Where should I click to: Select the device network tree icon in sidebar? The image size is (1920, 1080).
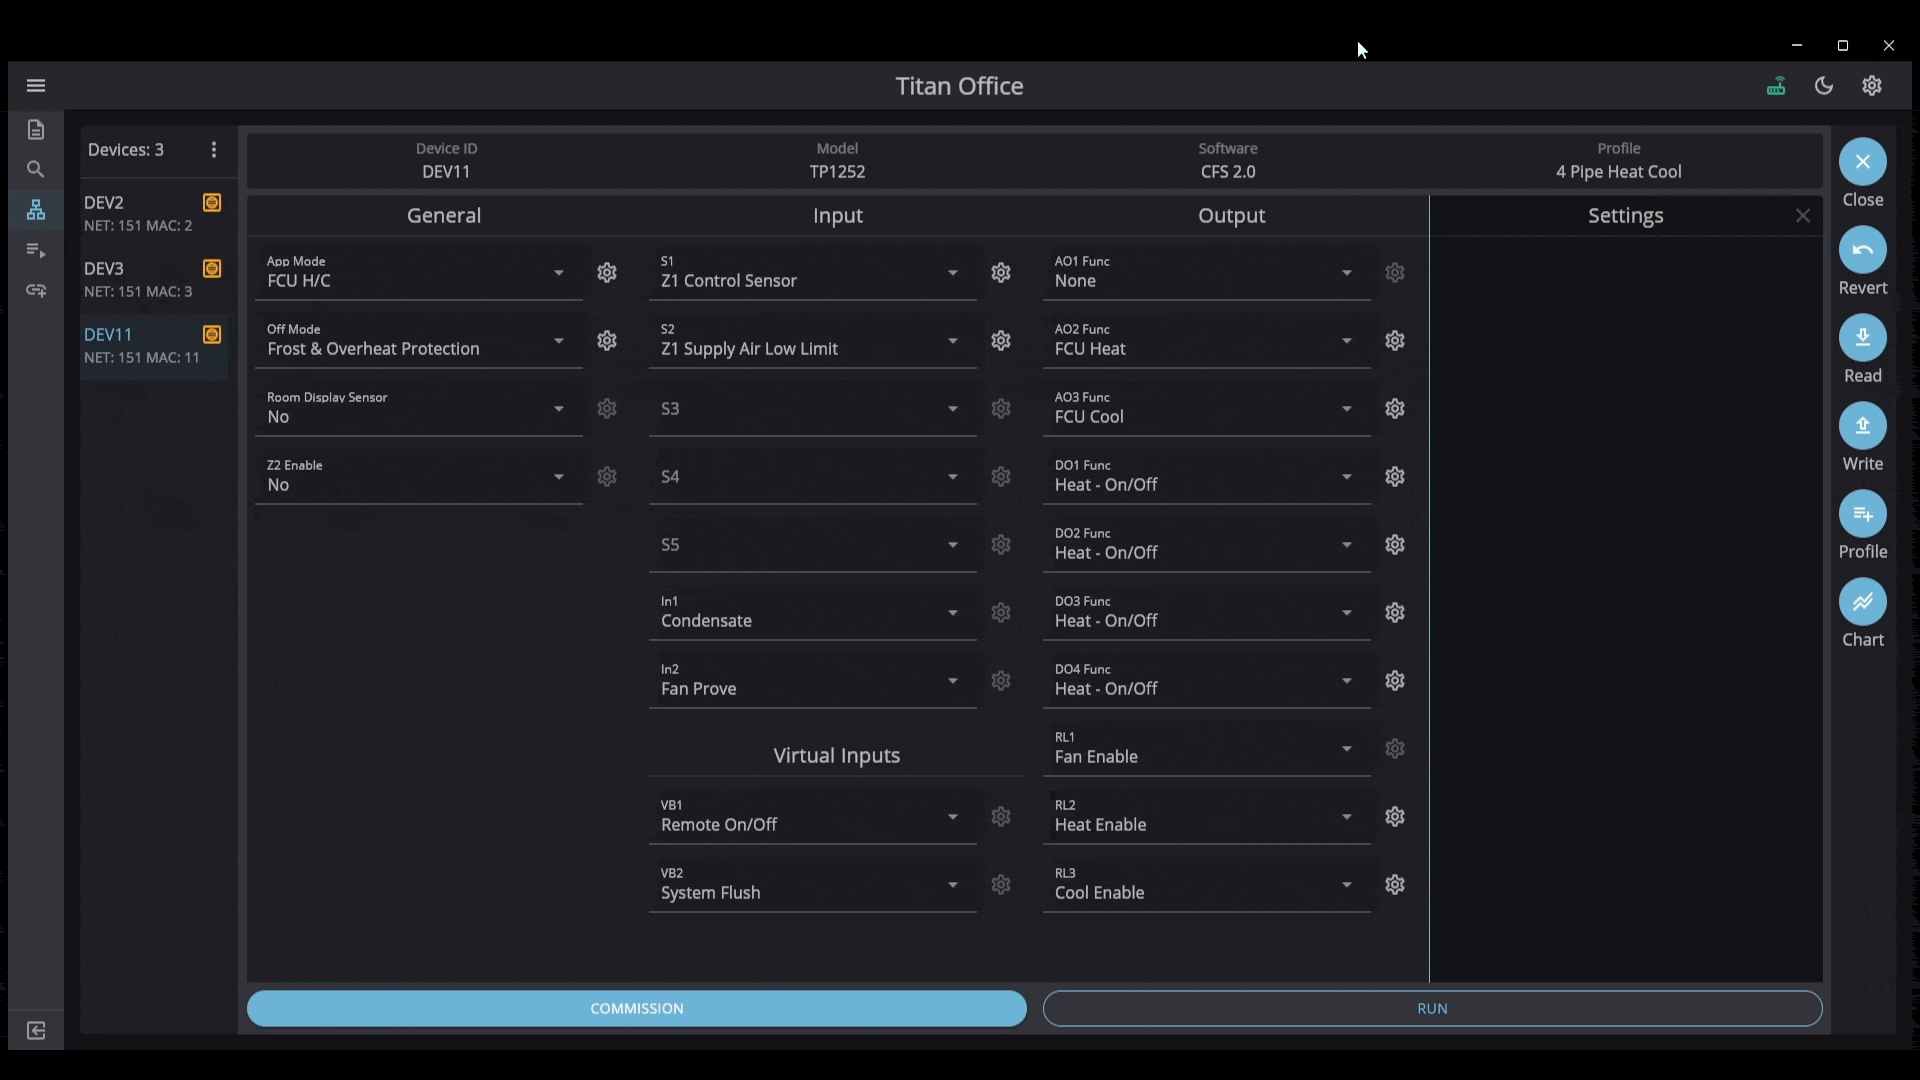click(35, 210)
